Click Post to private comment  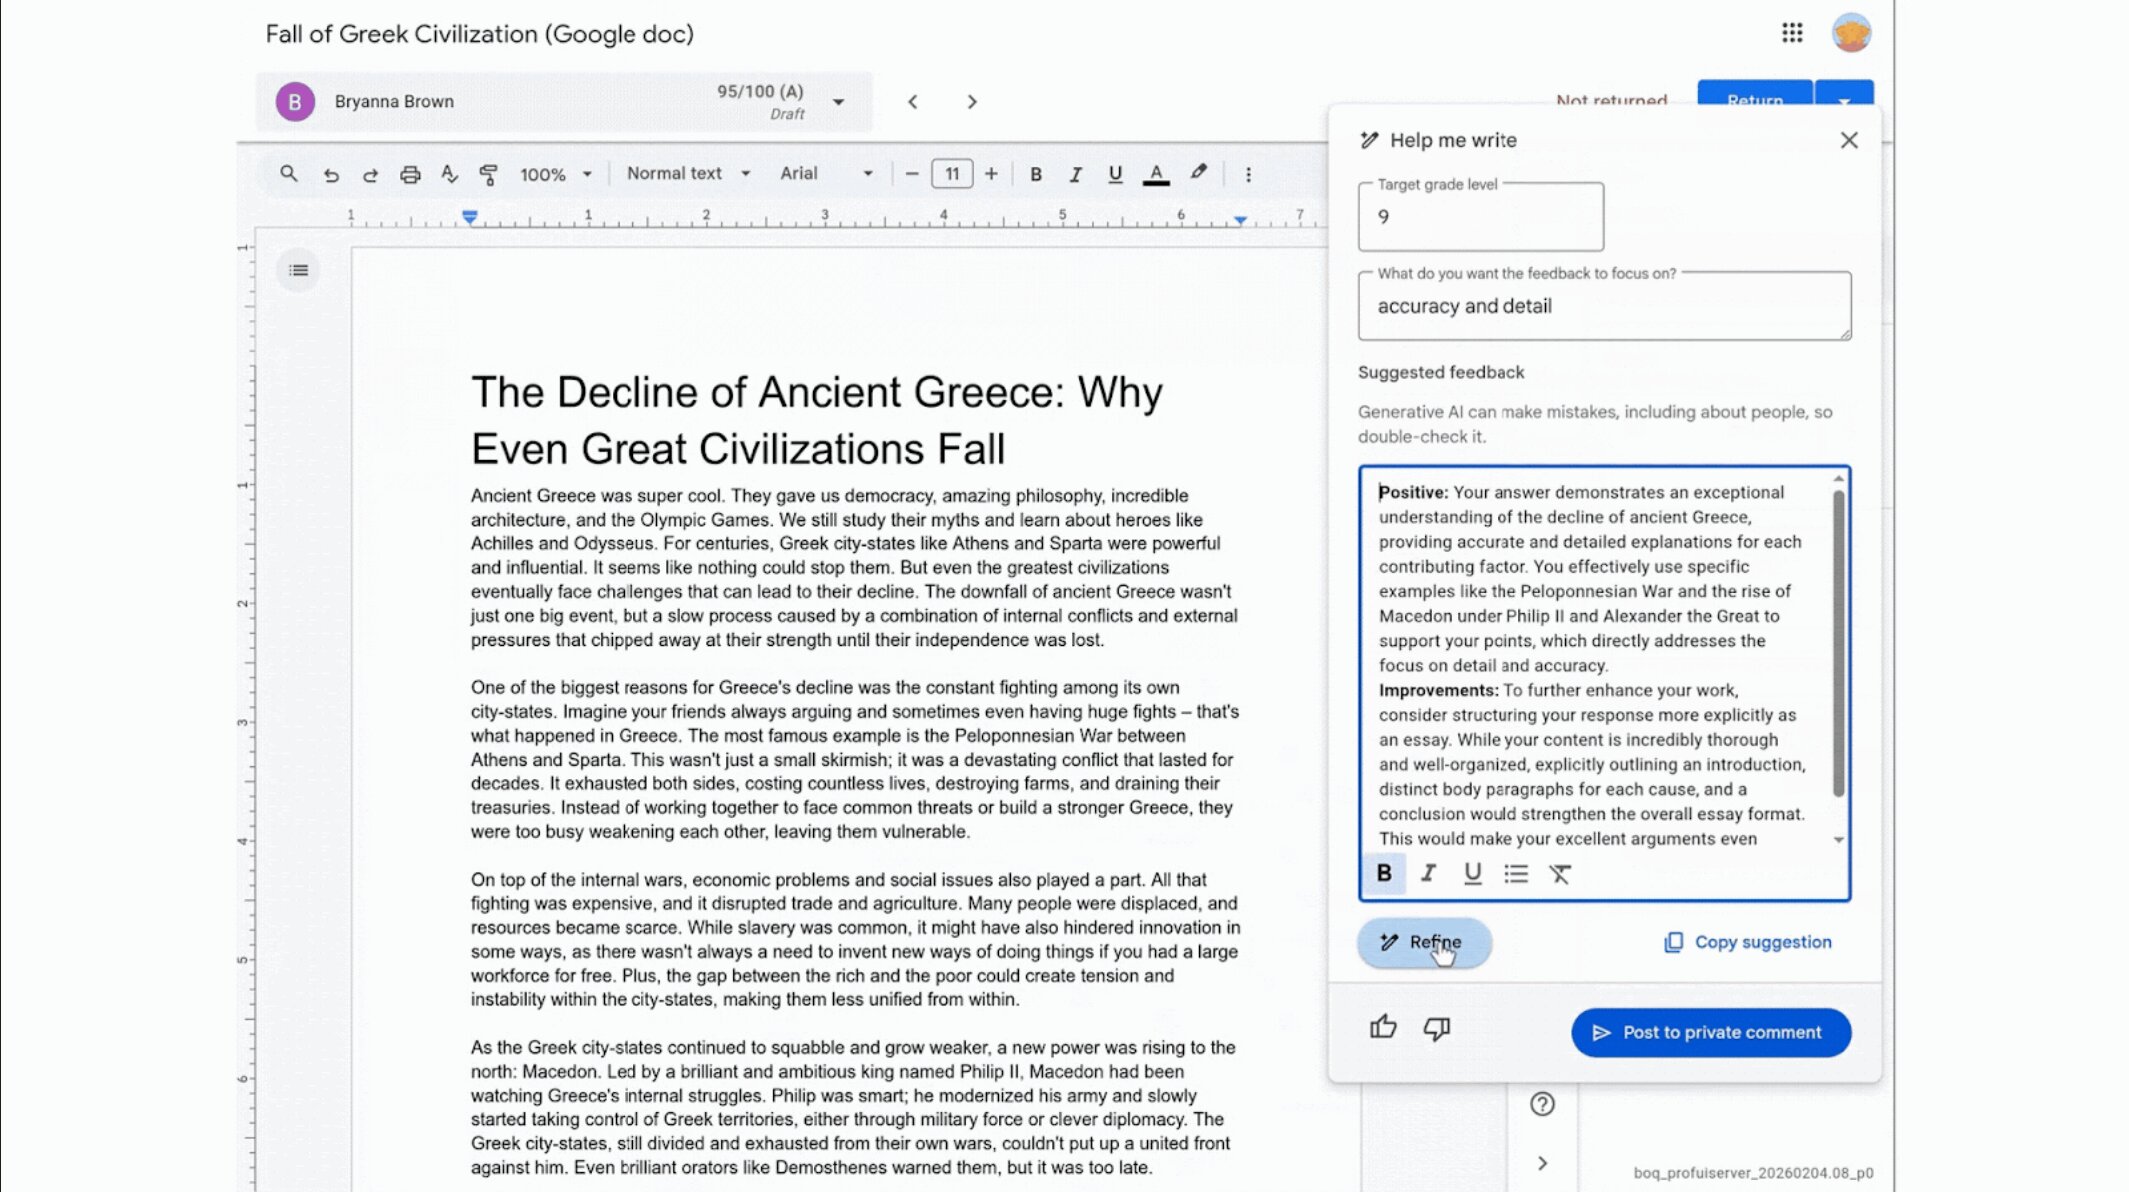point(1710,1032)
